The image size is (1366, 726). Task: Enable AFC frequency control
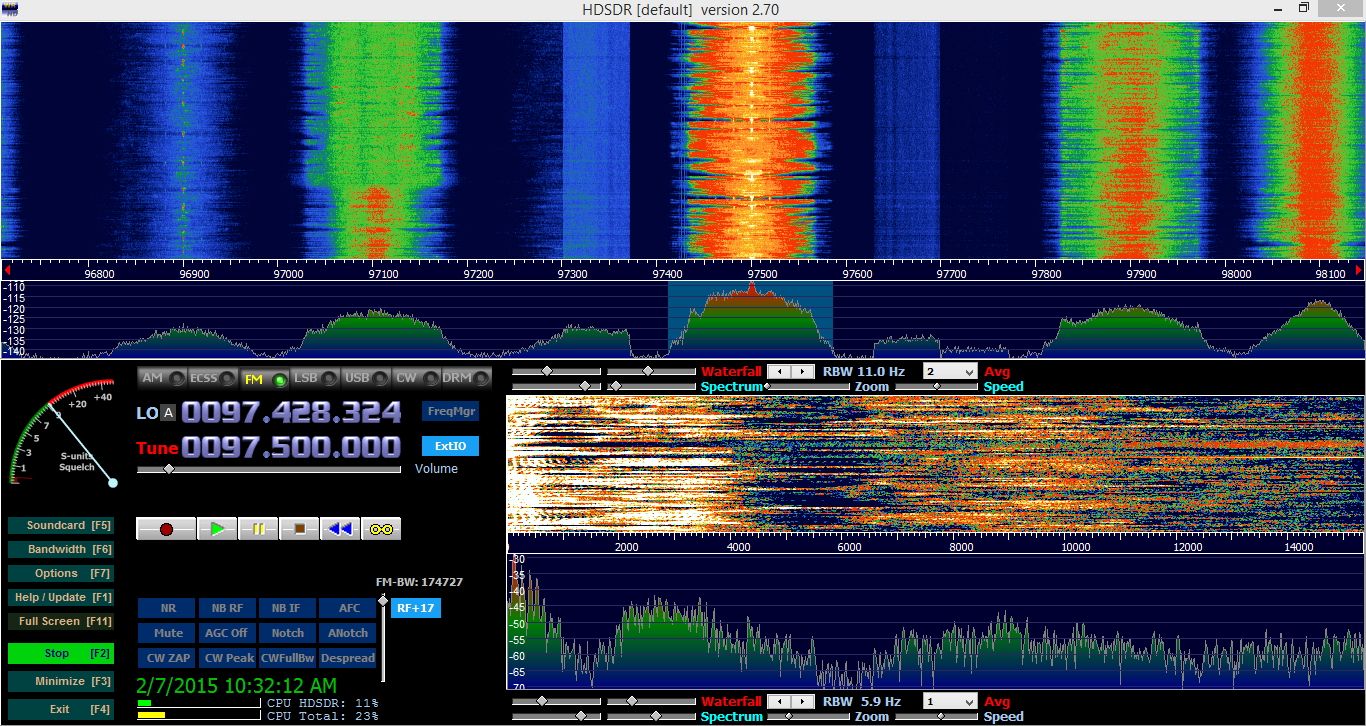coord(348,608)
